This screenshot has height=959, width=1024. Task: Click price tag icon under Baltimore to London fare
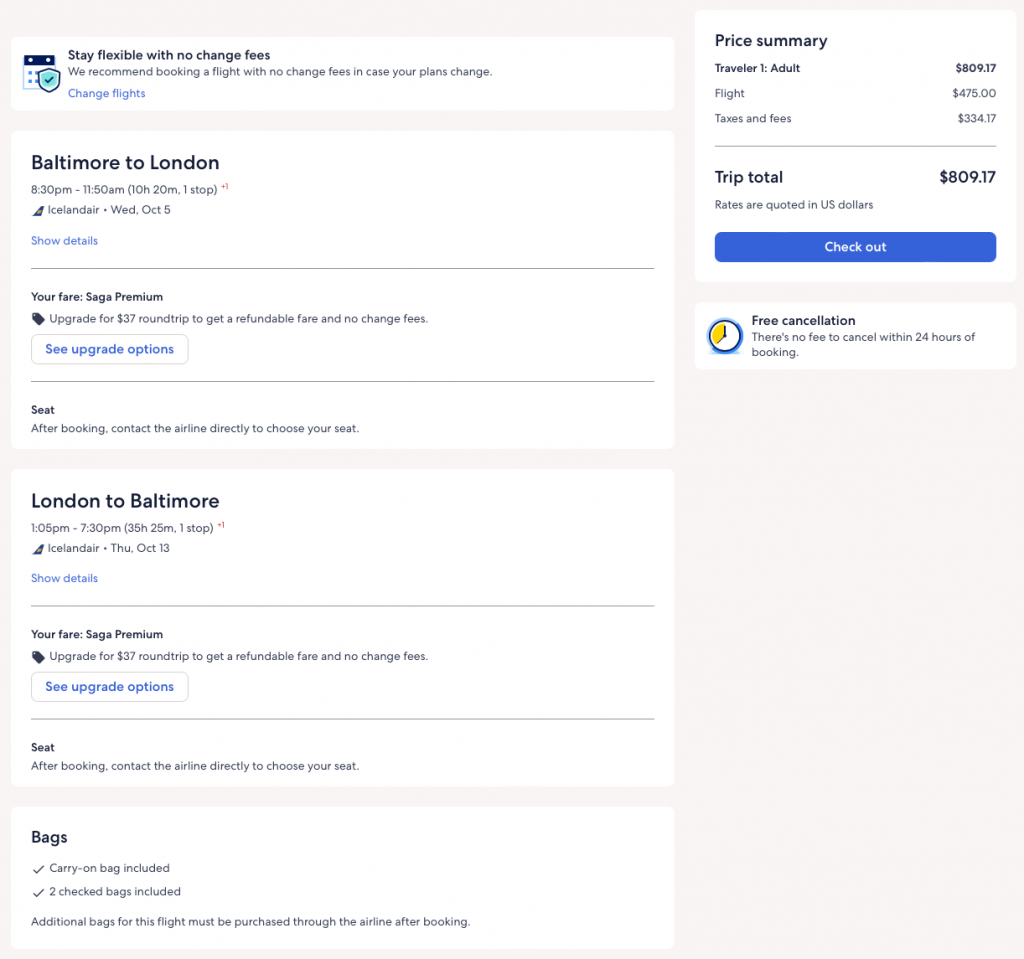click(38, 319)
